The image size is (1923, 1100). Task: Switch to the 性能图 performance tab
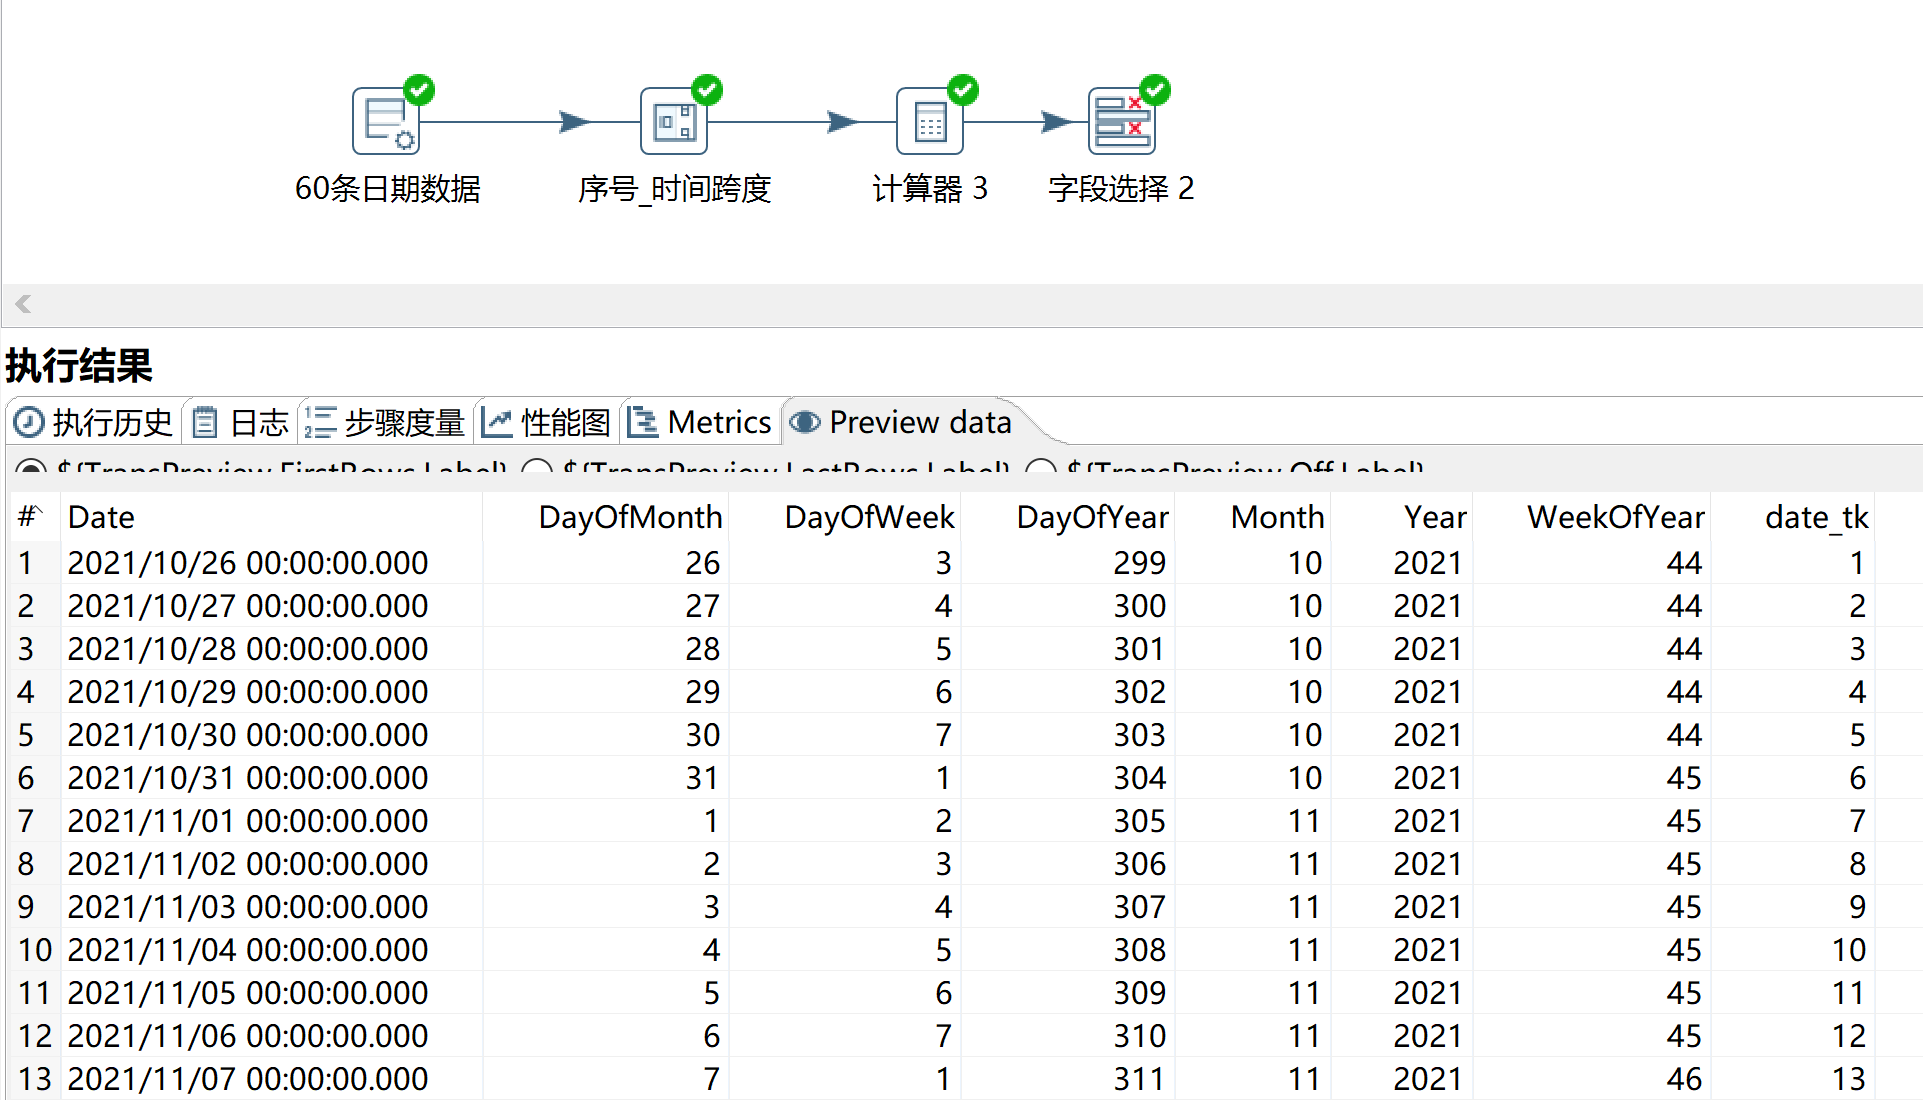(547, 423)
